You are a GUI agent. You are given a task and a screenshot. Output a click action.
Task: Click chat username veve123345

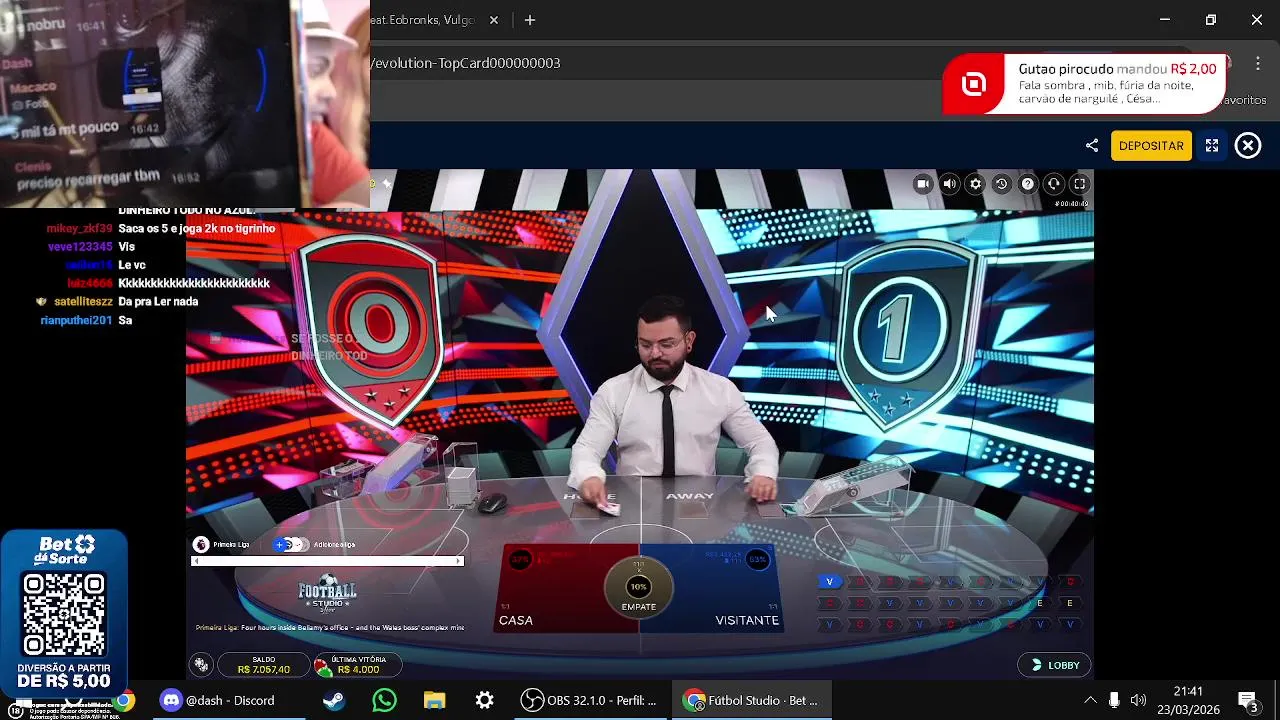pos(80,247)
